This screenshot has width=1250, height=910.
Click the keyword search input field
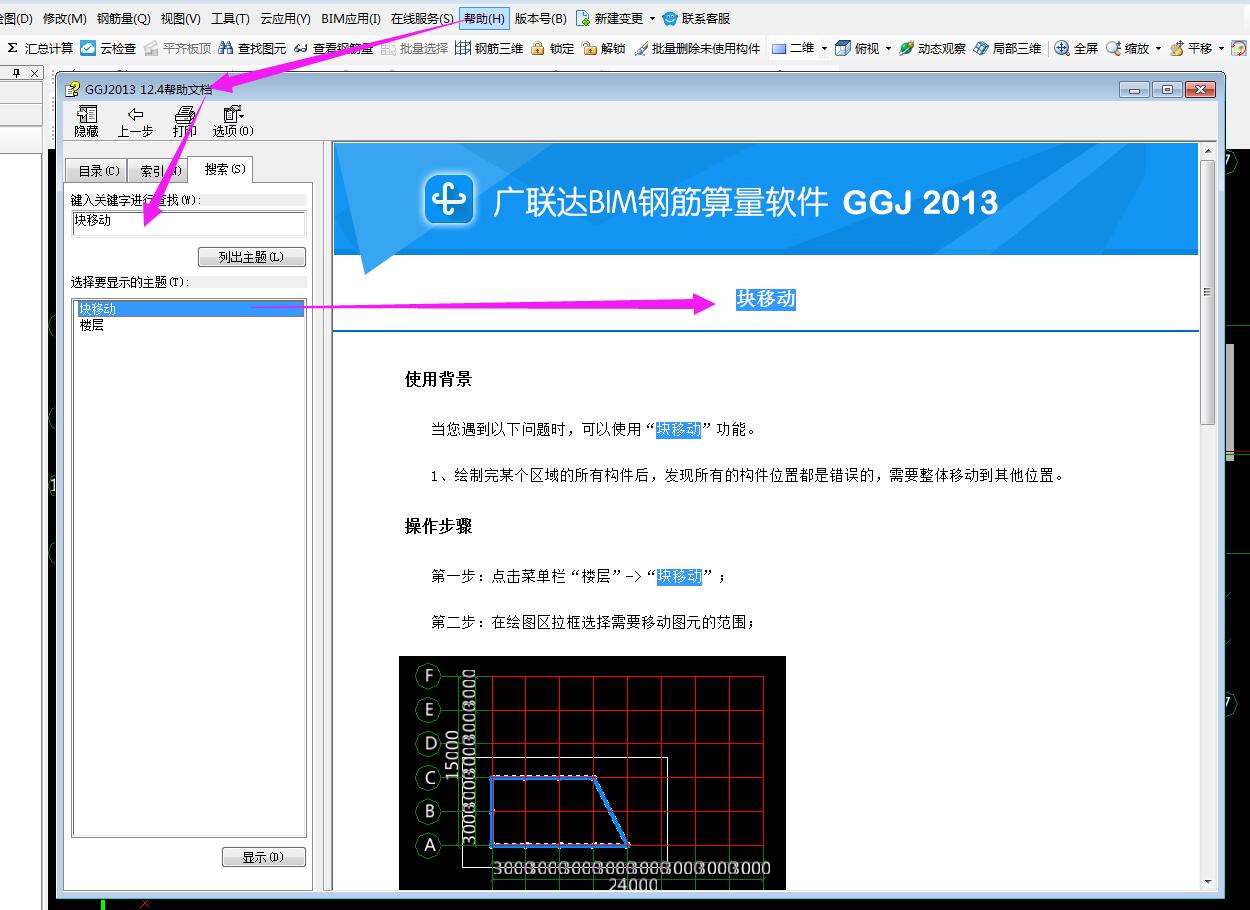188,222
